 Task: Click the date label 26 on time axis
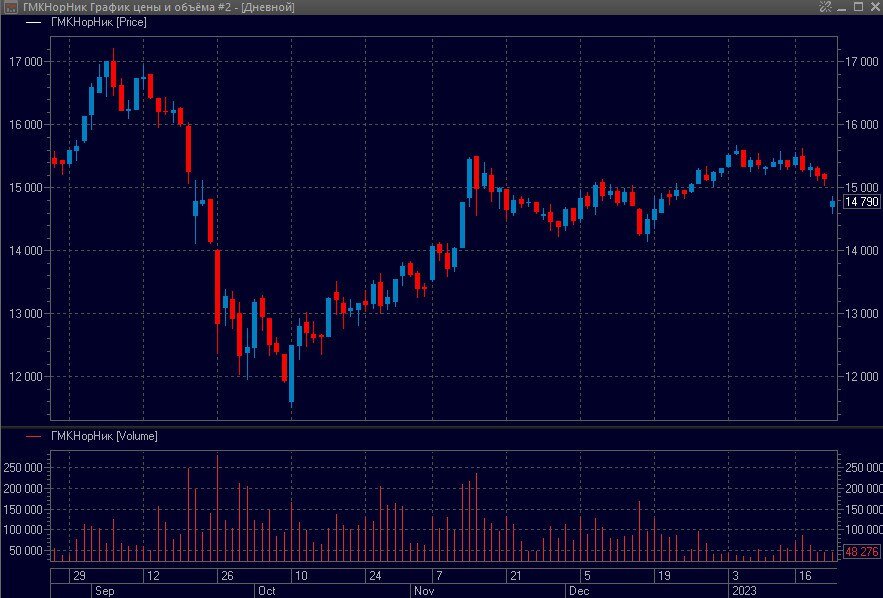tap(227, 576)
